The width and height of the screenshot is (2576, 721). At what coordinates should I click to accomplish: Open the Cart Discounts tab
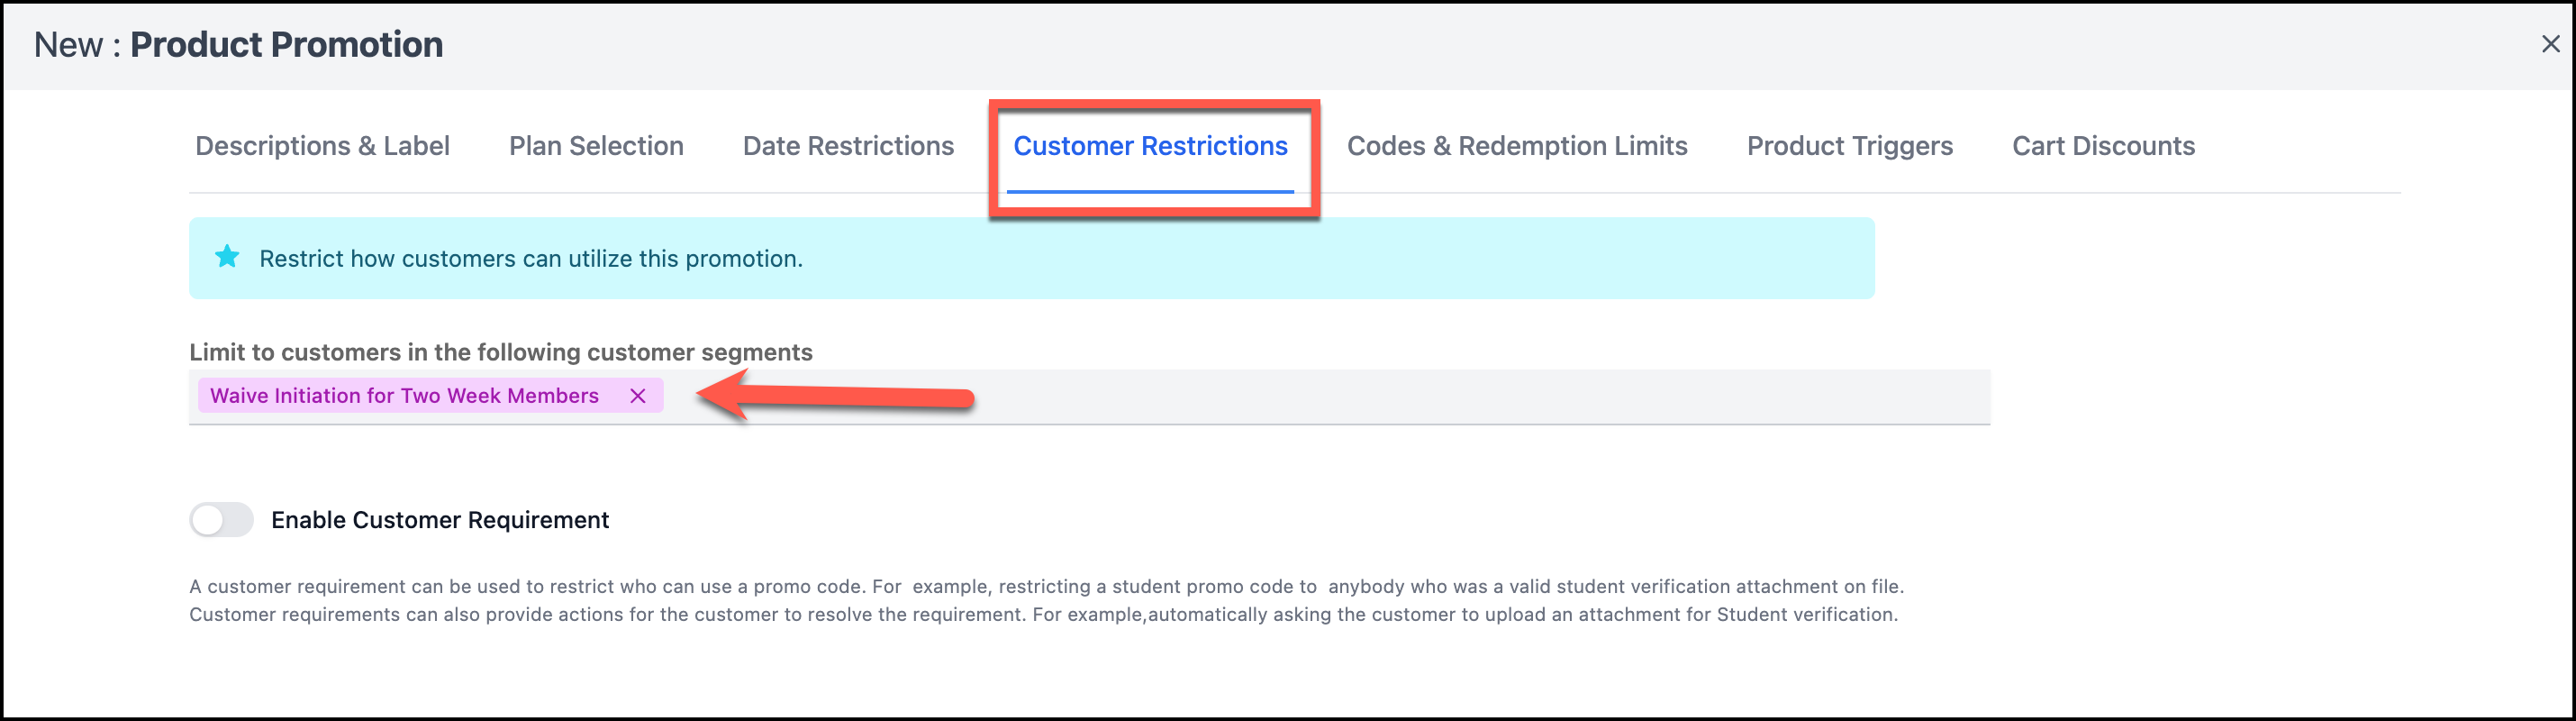point(2103,146)
